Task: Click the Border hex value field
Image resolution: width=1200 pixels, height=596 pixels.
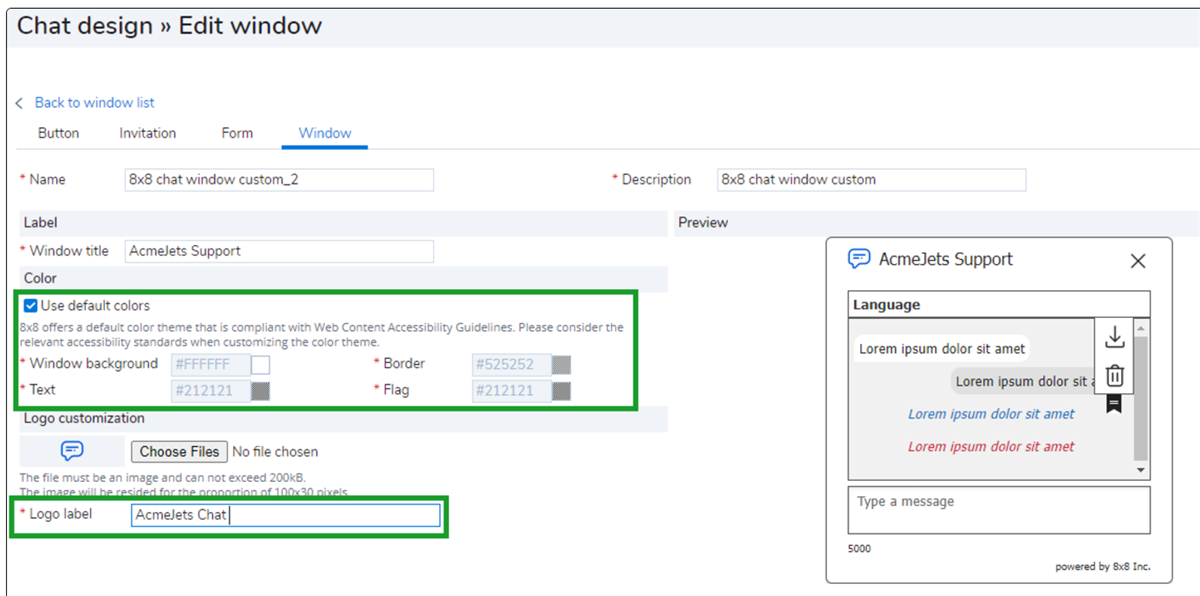Action: [512, 365]
